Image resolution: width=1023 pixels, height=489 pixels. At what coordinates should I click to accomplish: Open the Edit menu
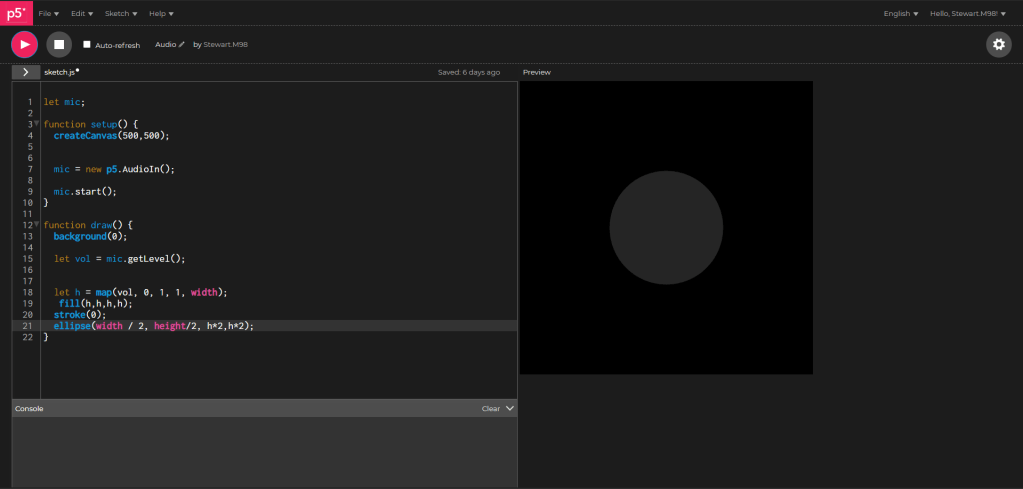point(82,14)
